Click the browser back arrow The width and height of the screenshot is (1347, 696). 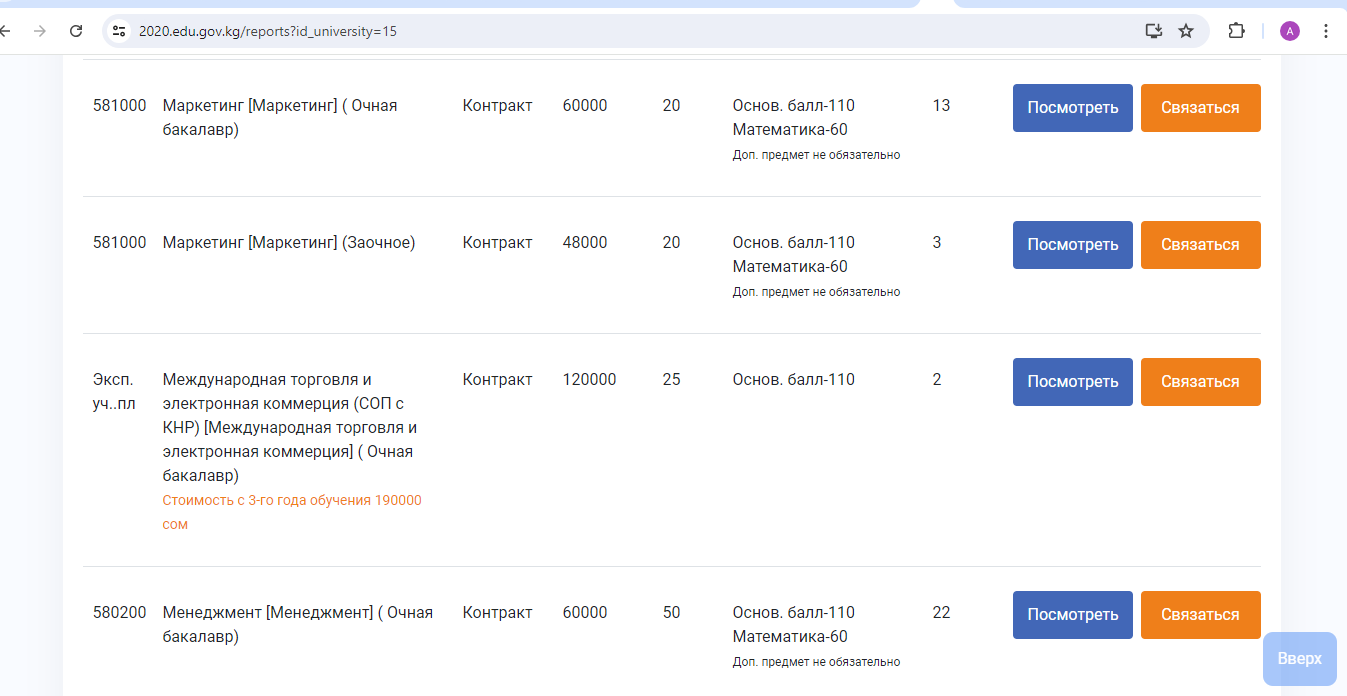5,31
